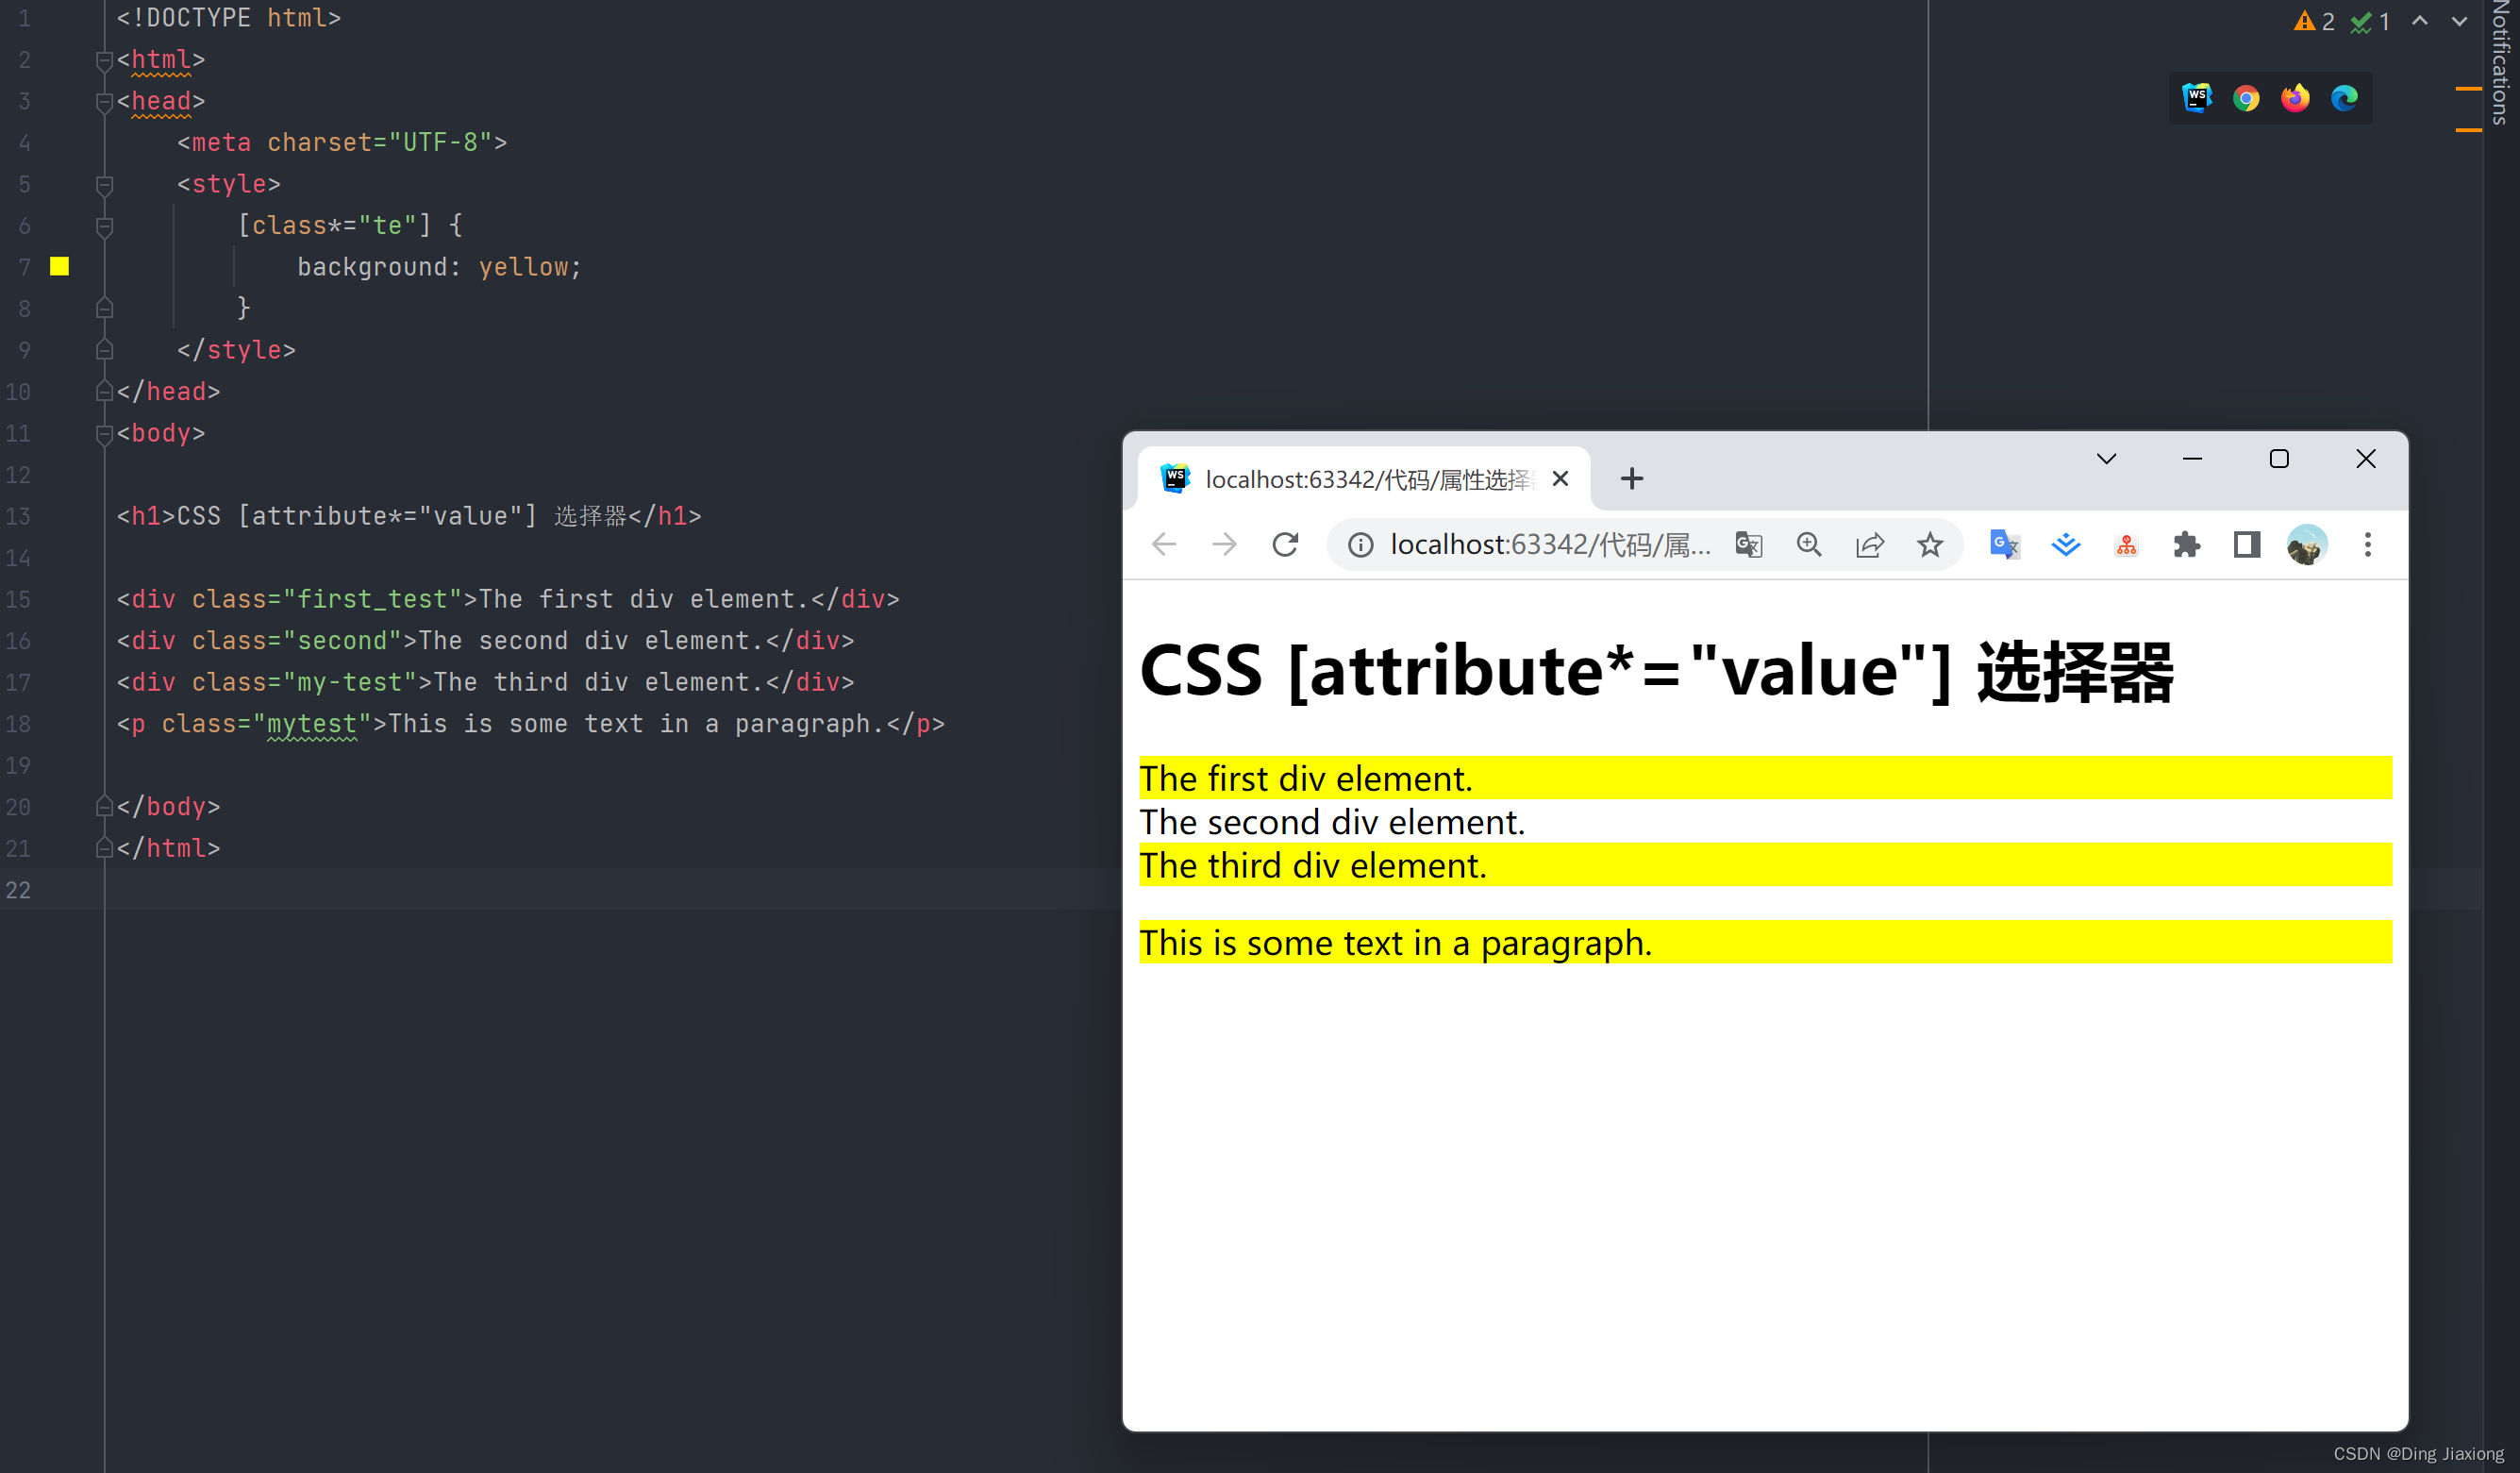
Task: Click 'The third div element.' text in browser
Action: [1313, 865]
